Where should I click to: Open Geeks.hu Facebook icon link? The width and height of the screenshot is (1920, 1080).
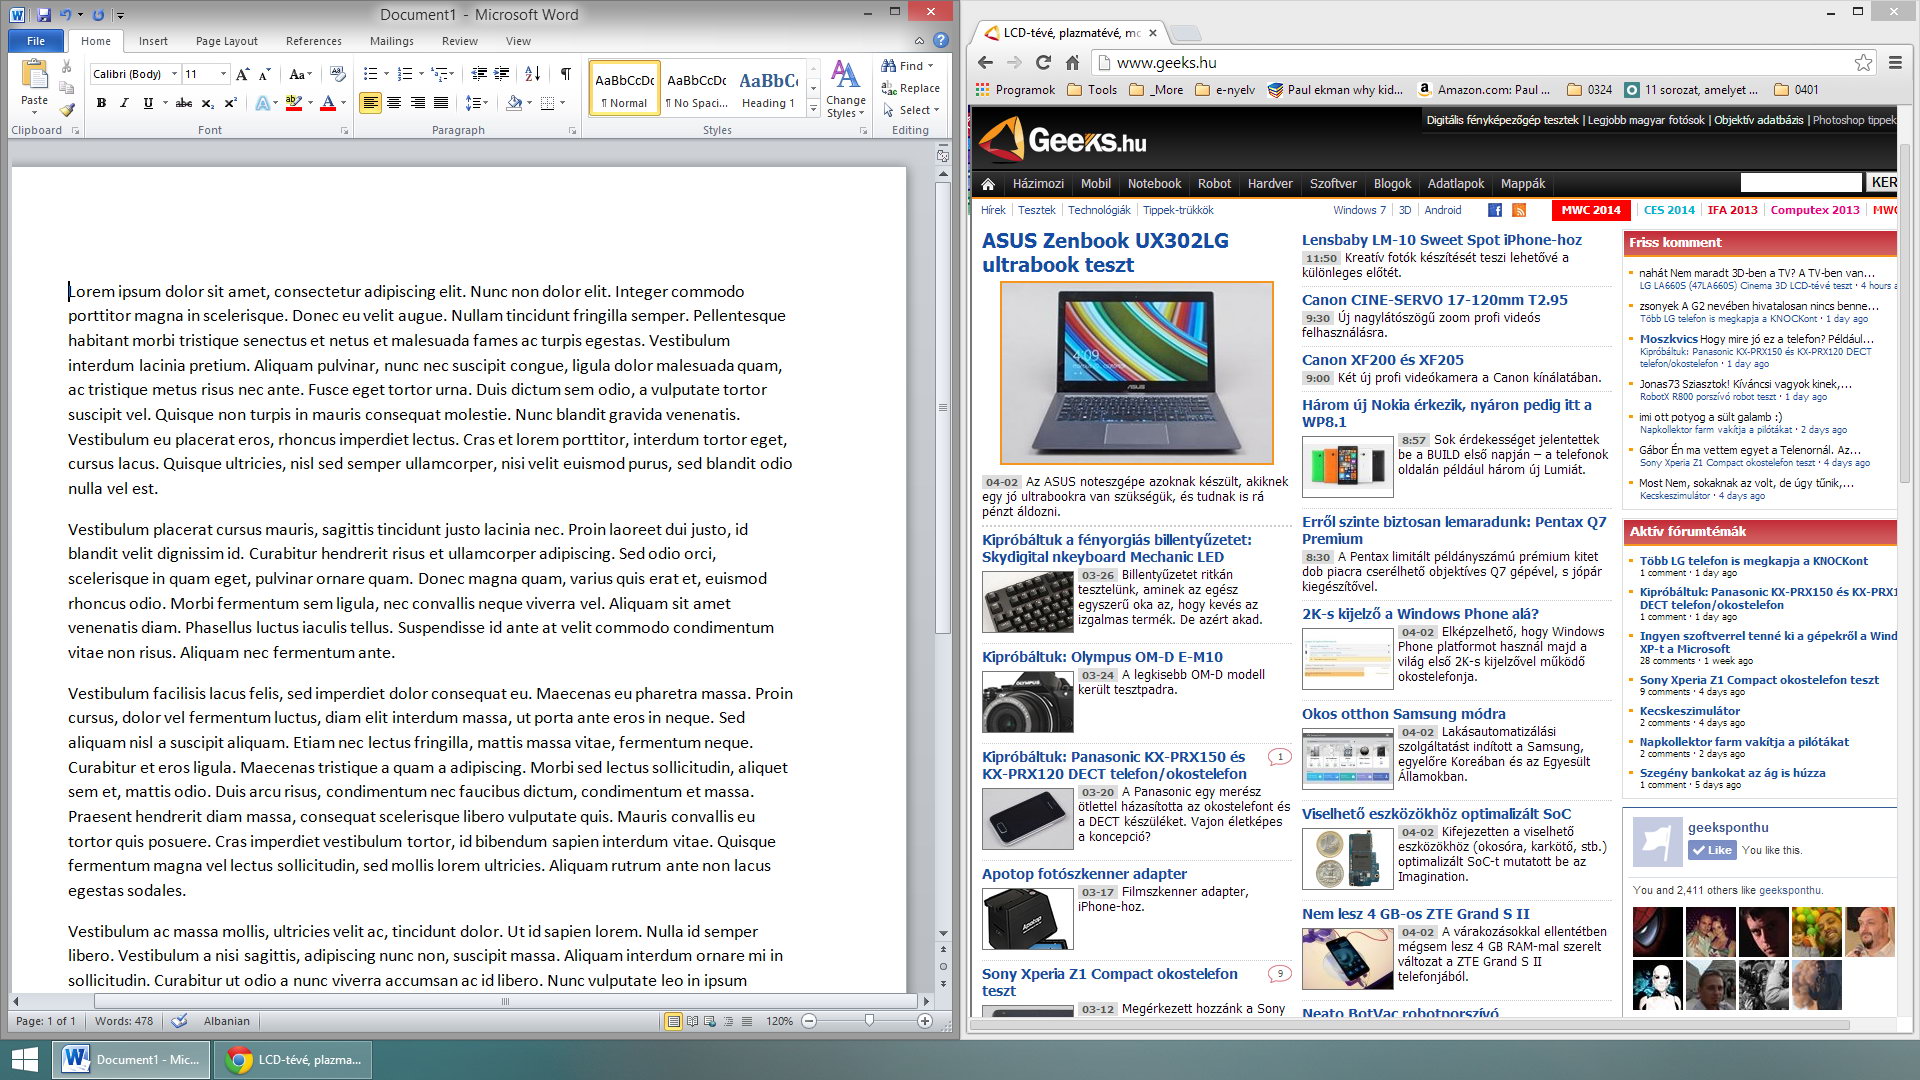point(1495,210)
